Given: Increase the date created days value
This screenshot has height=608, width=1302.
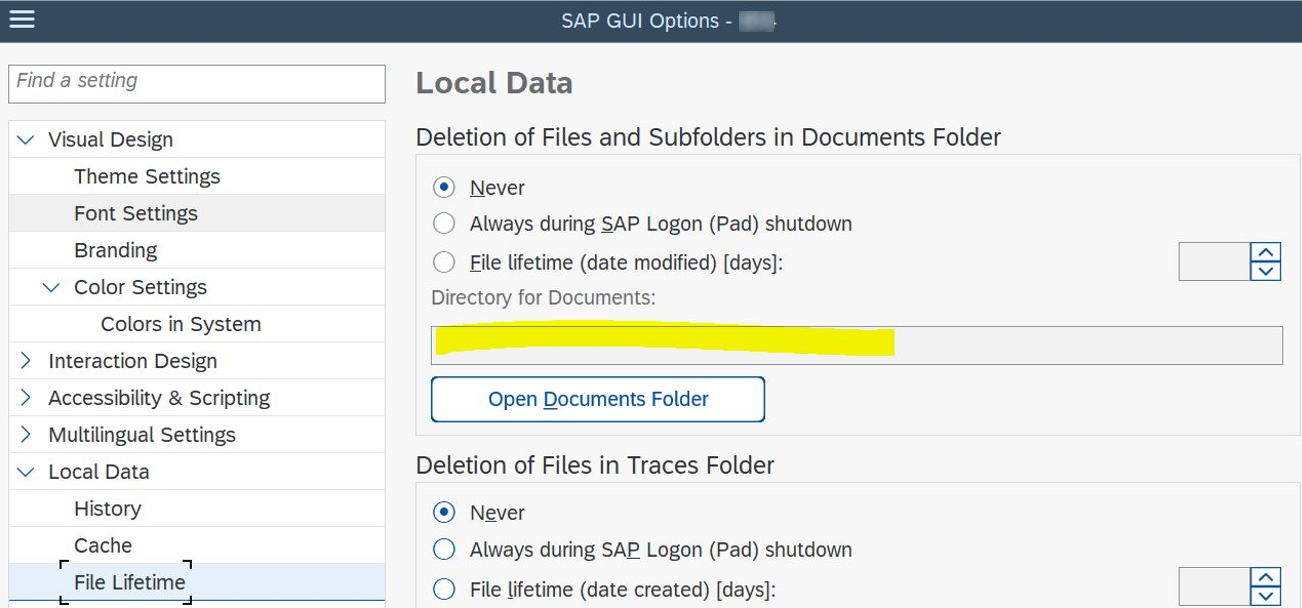Looking at the screenshot, I should (x=1266, y=578).
